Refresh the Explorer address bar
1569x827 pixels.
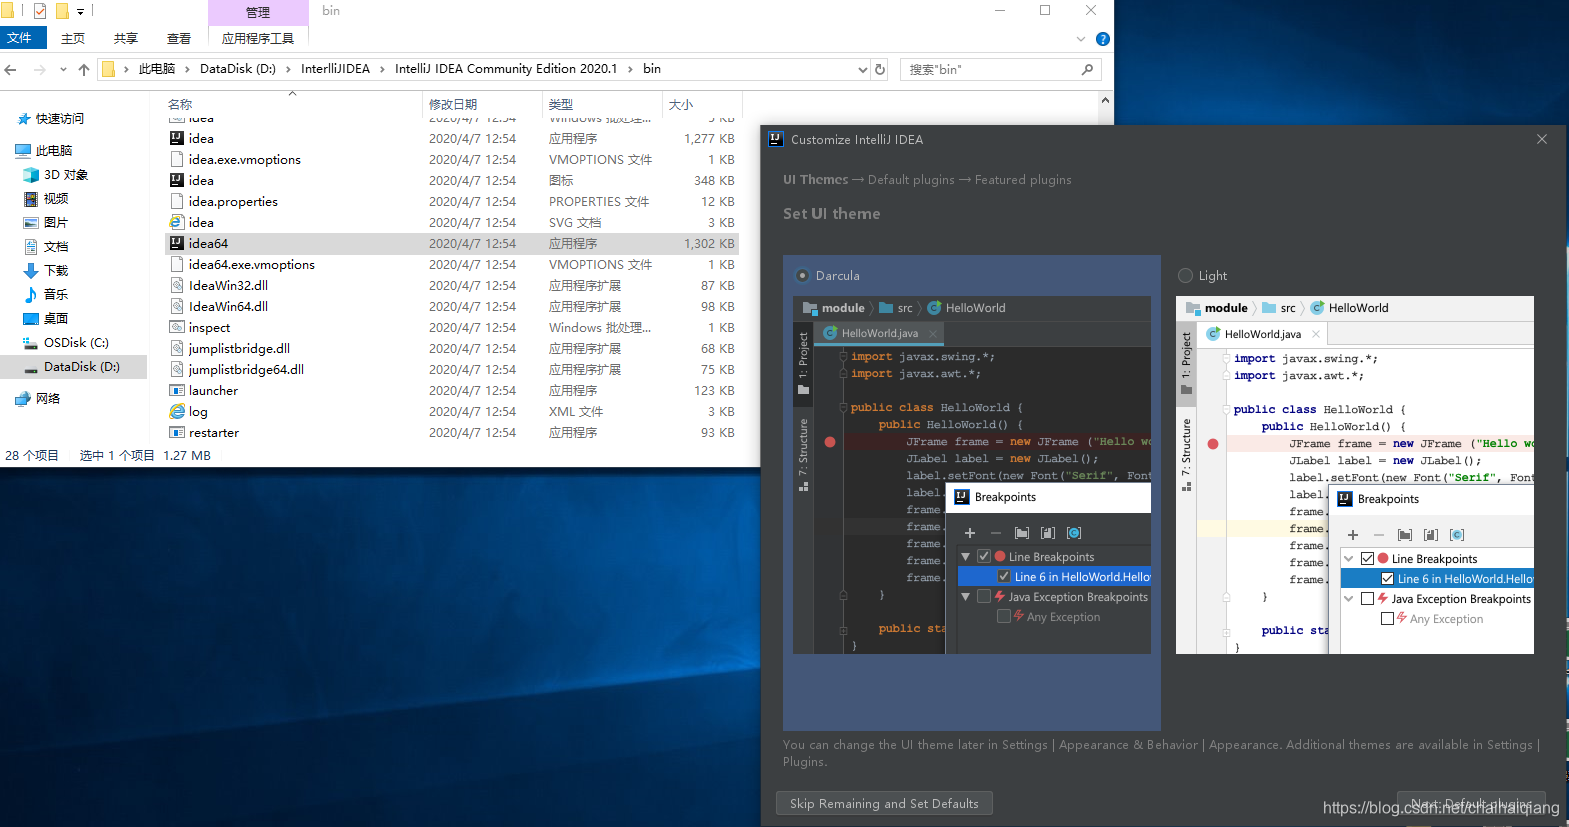tap(880, 69)
